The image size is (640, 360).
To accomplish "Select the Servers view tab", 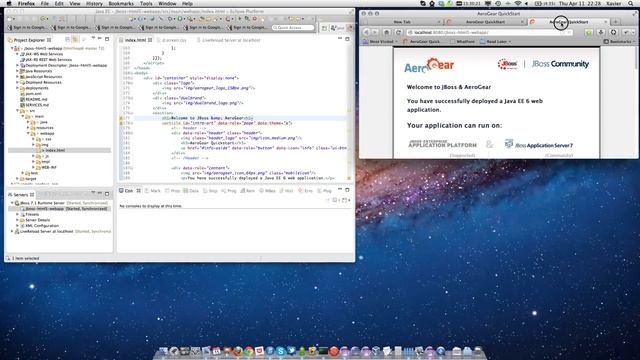I will click(20, 195).
